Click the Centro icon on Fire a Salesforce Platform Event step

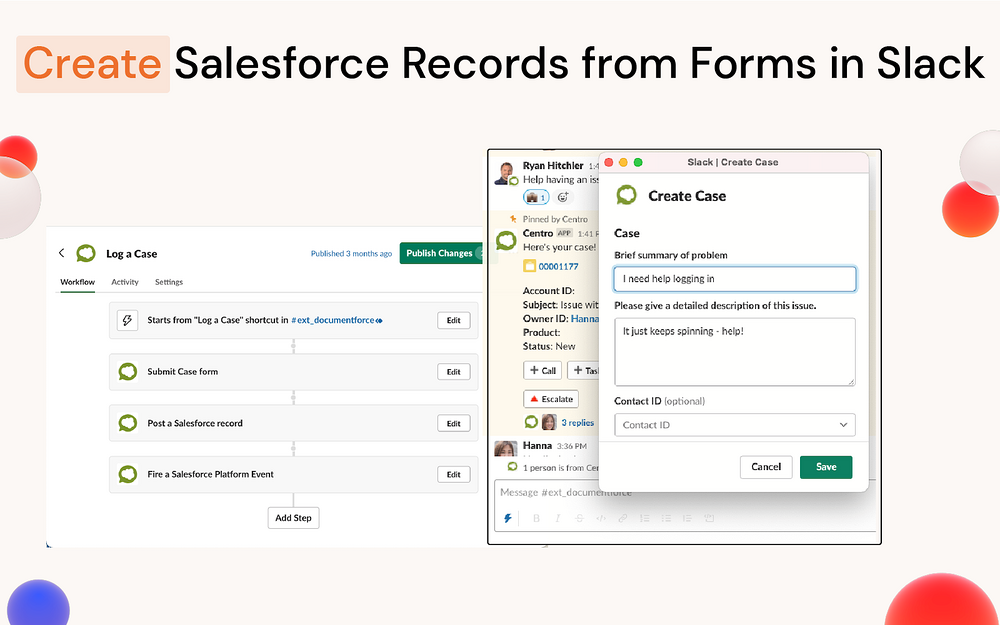pos(128,474)
